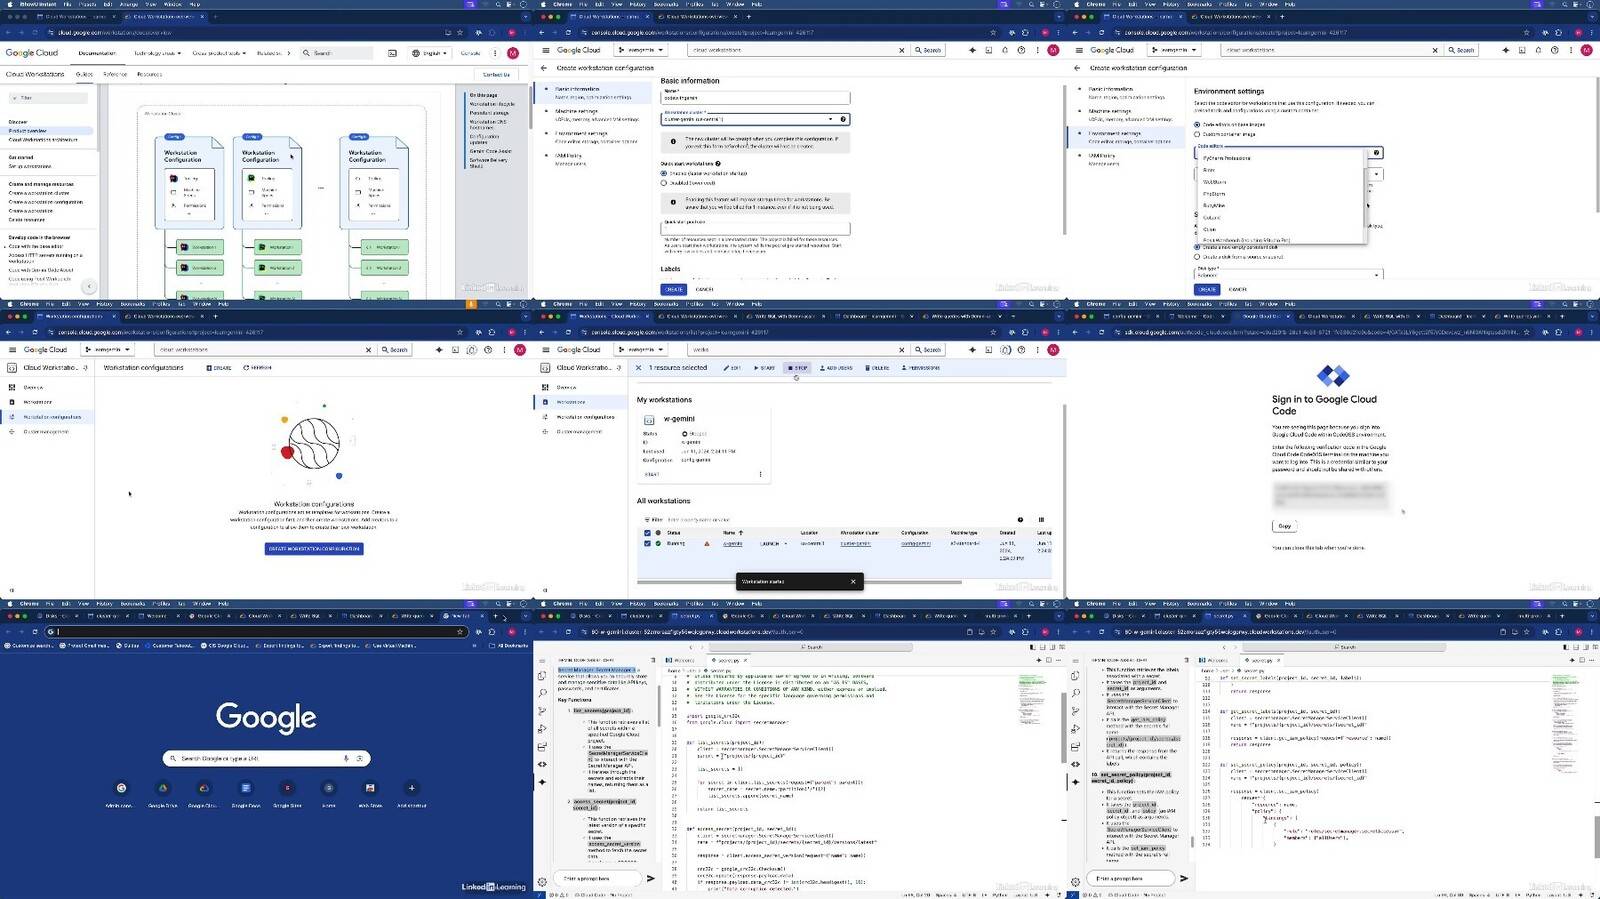Select the 'Enabled' quick start workstations radio
The height and width of the screenshot is (899, 1600).
pos(664,173)
